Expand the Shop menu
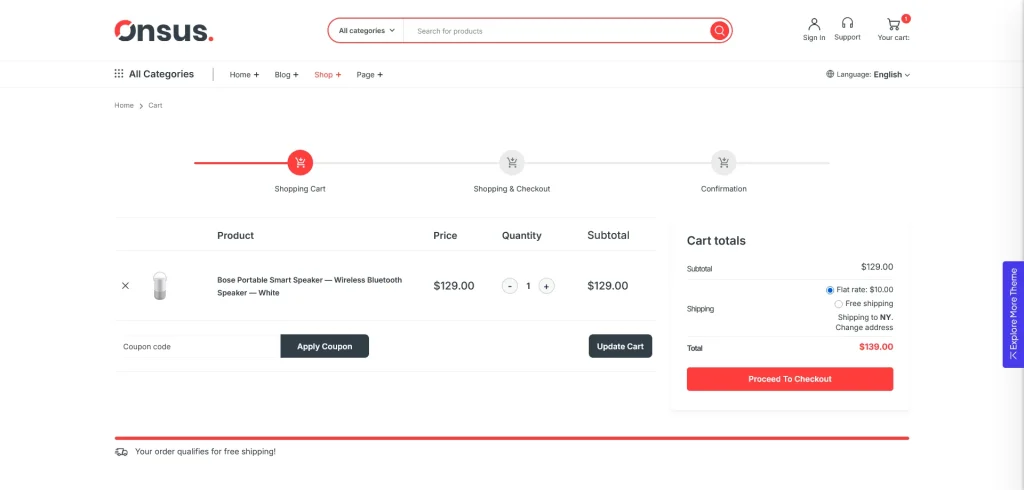Viewport: 1024px width, 490px height. pos(328,74)
